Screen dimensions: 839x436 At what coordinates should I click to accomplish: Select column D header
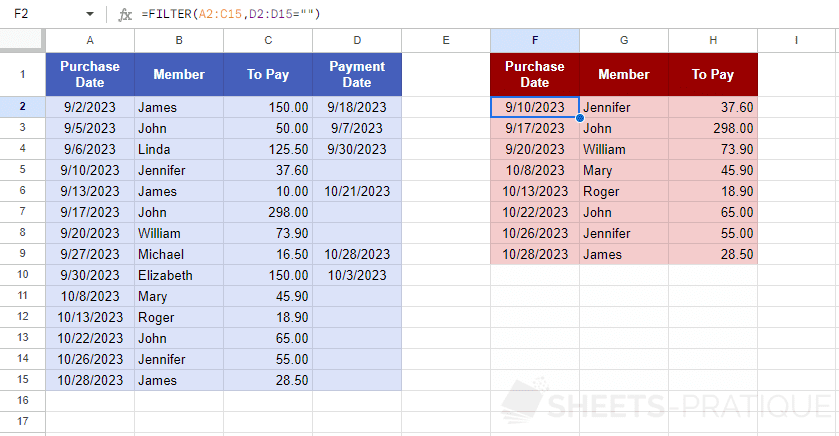click(x=357, y=40)
